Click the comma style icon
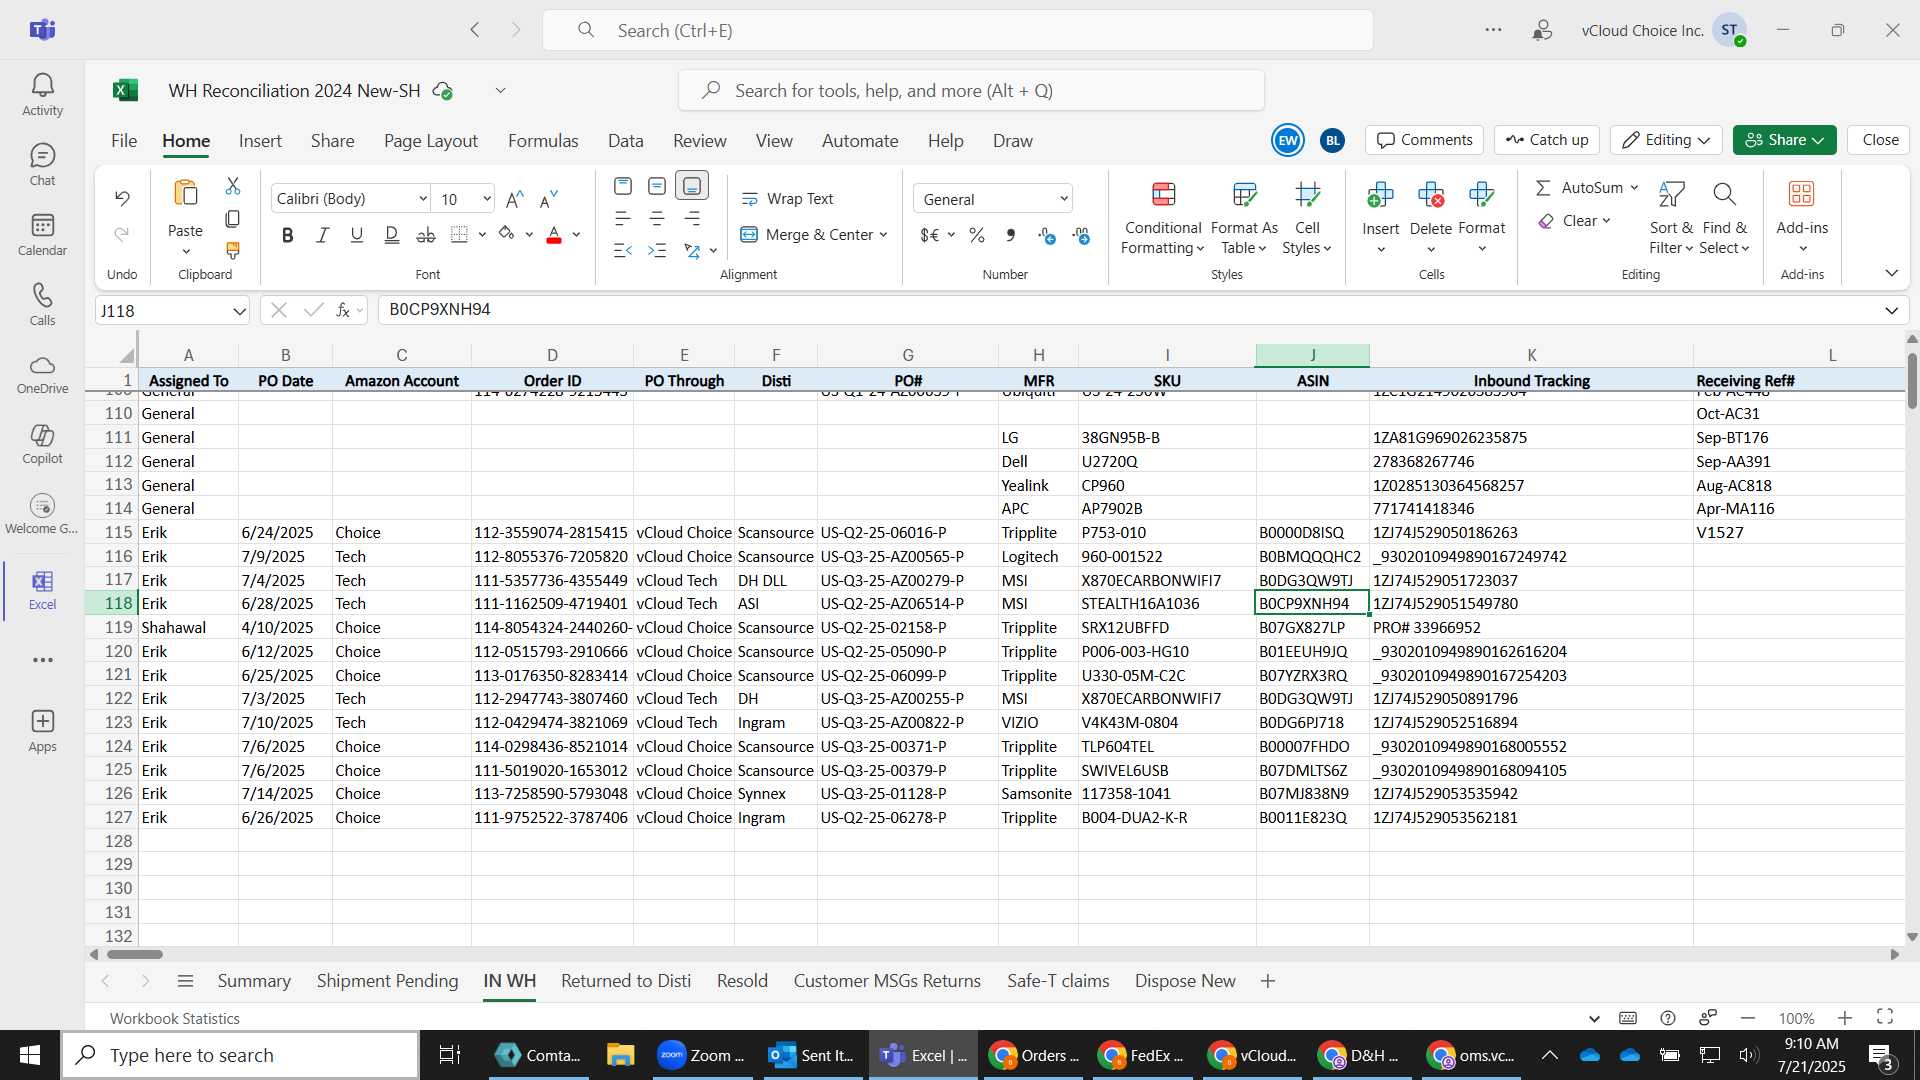The width and height of the screenshot is (1920, 1080). pos(1011,235)
